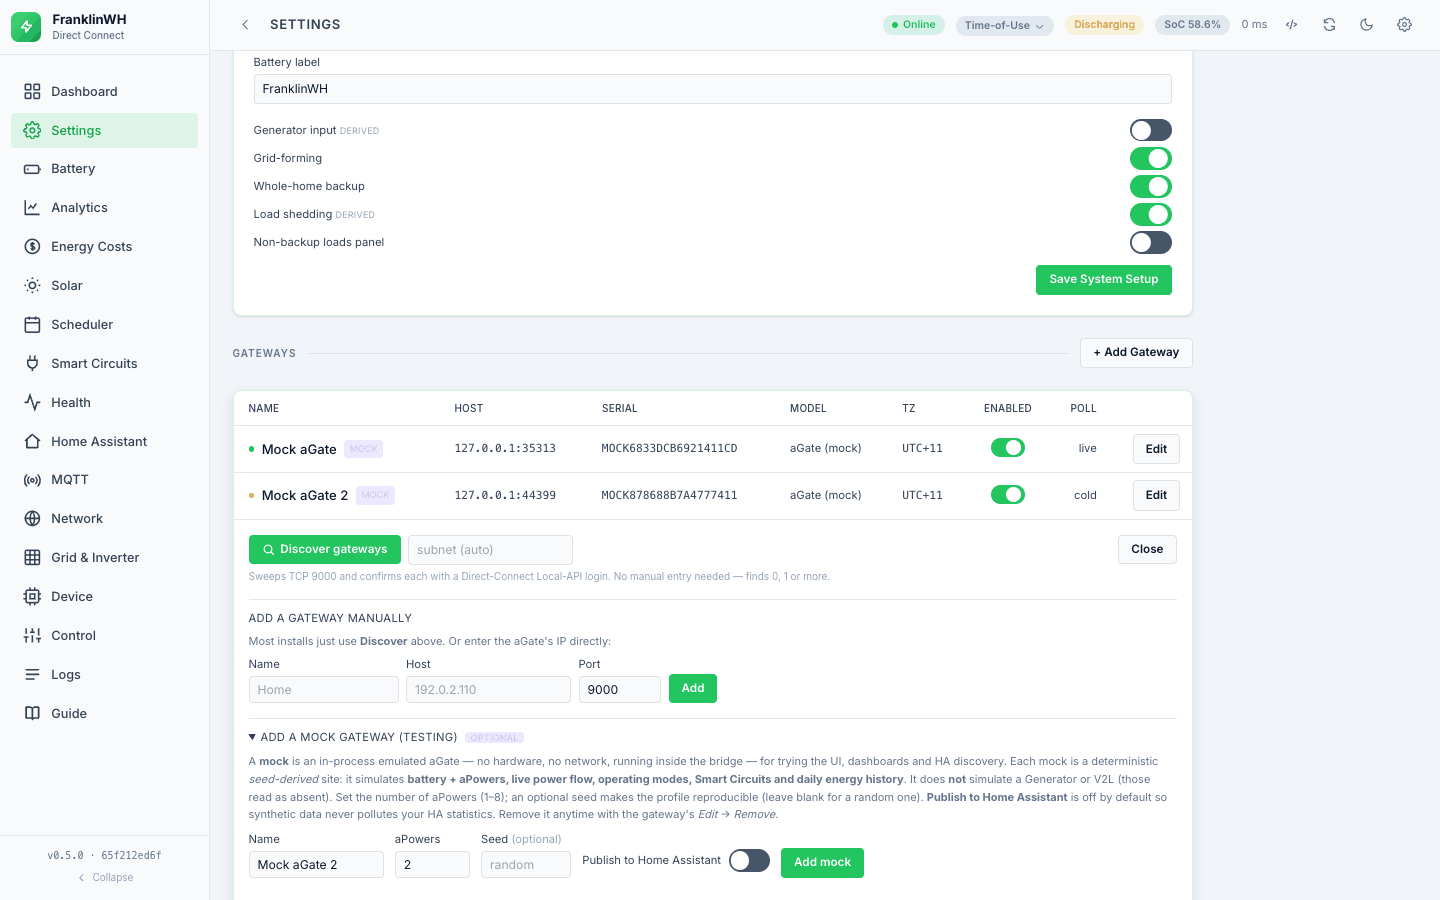This screenshot has width=1440, height=900.
Task: Click the Smart Circuits plug icon
Action: click(x=32, y=363)
